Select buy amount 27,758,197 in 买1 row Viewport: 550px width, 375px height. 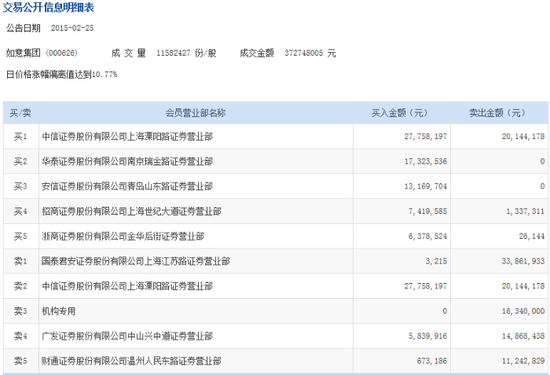point(425,136)
